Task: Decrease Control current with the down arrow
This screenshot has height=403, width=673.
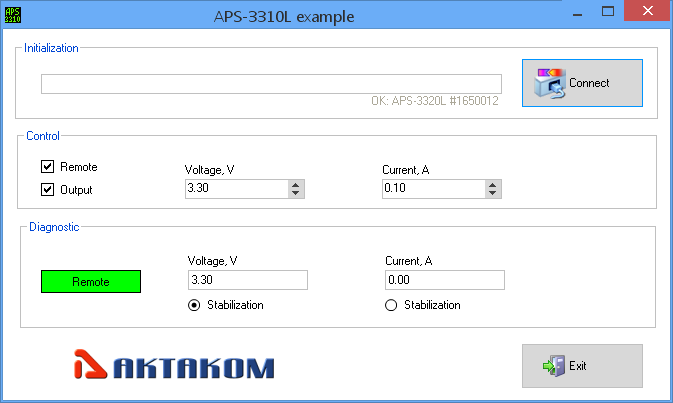Action: click(x=493, y=194)
